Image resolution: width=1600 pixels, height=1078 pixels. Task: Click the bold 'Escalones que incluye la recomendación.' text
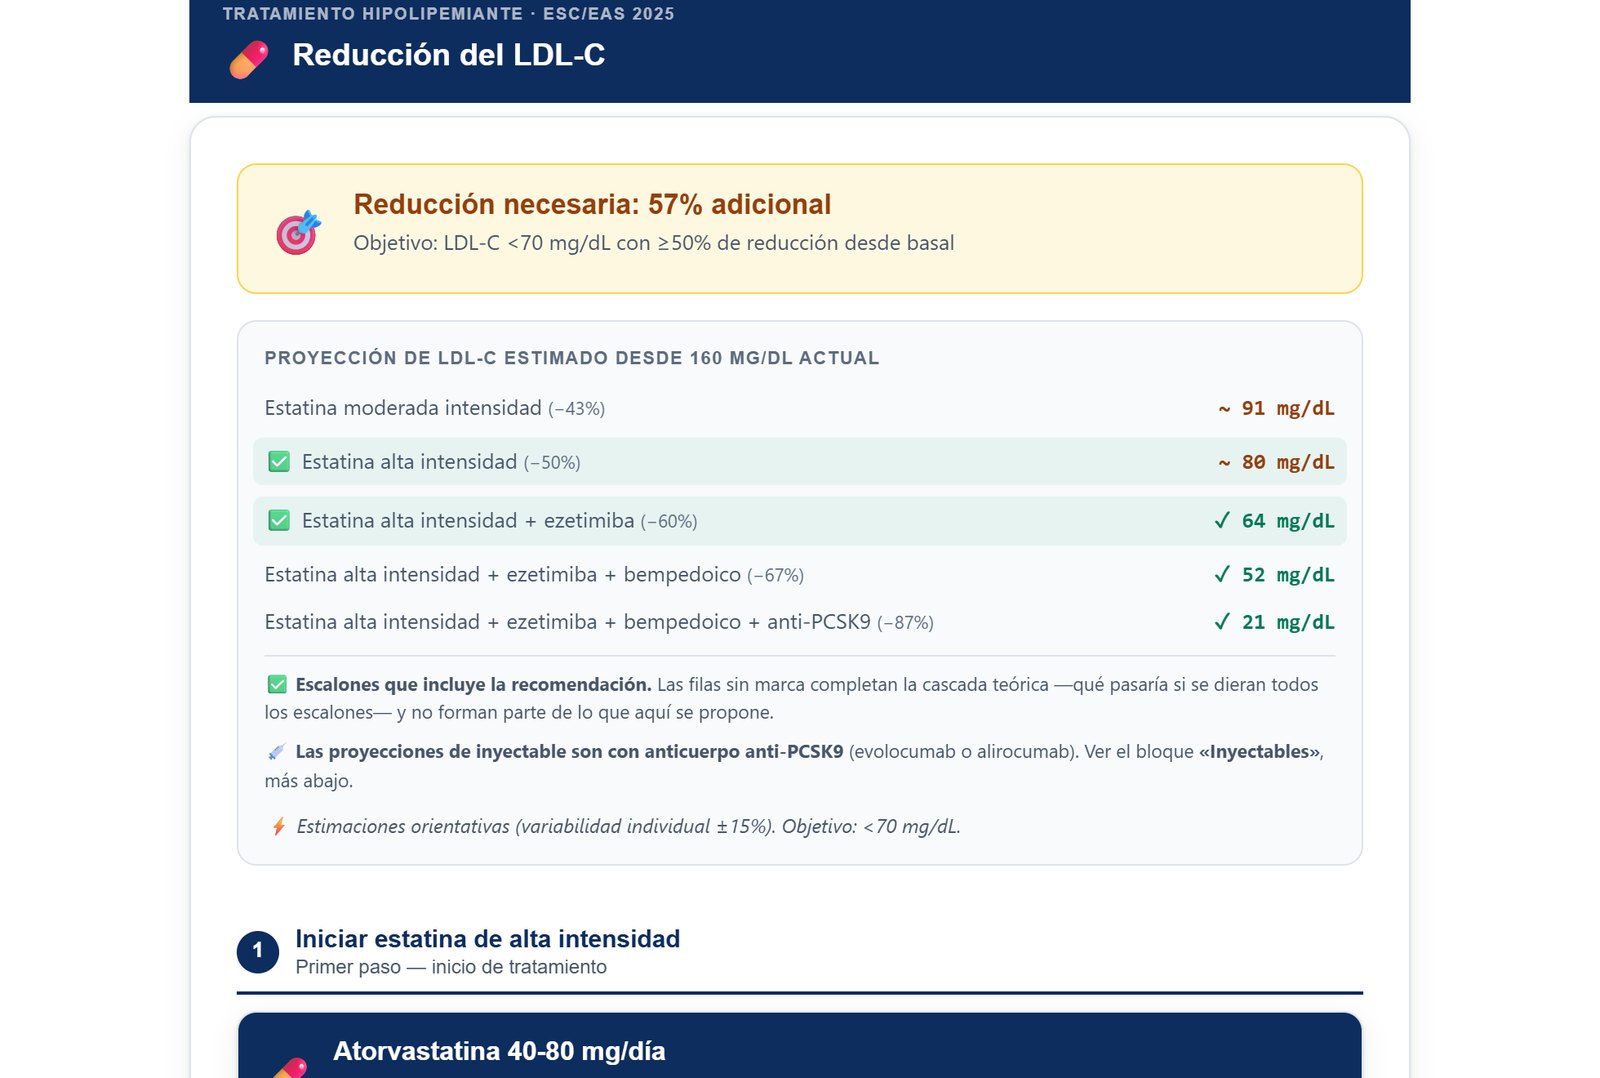pyautogui.click(x=473, y=685)
